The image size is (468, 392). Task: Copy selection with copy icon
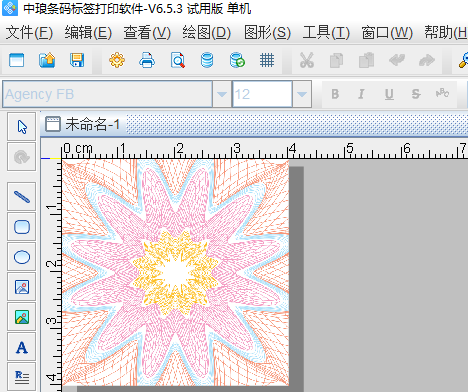point(336,61)
